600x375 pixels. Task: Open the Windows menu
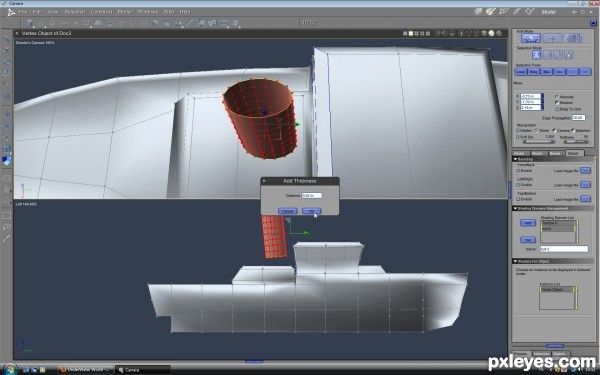pyautogui.click(x=148, y=12)
